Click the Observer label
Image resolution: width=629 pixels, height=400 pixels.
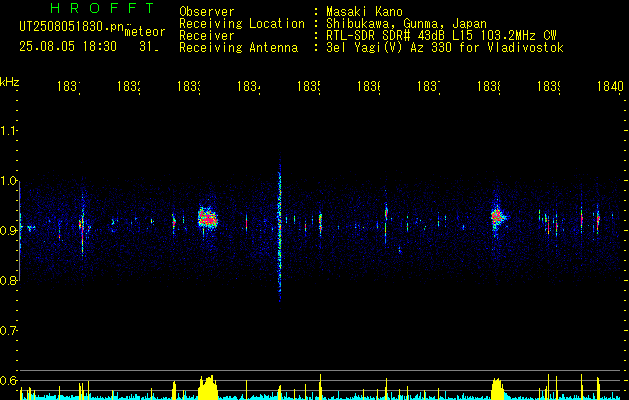207,12
